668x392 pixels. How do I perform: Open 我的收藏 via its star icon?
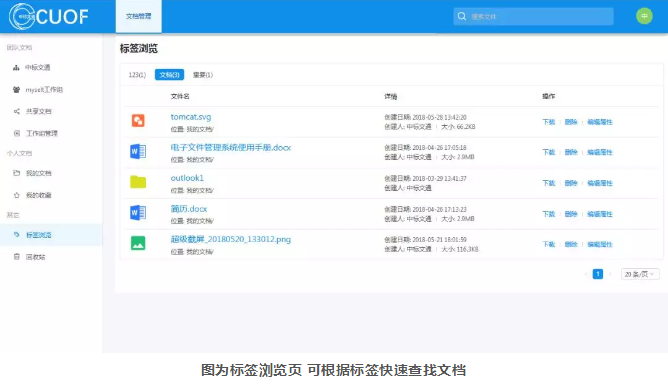click(x=17, y=195)
